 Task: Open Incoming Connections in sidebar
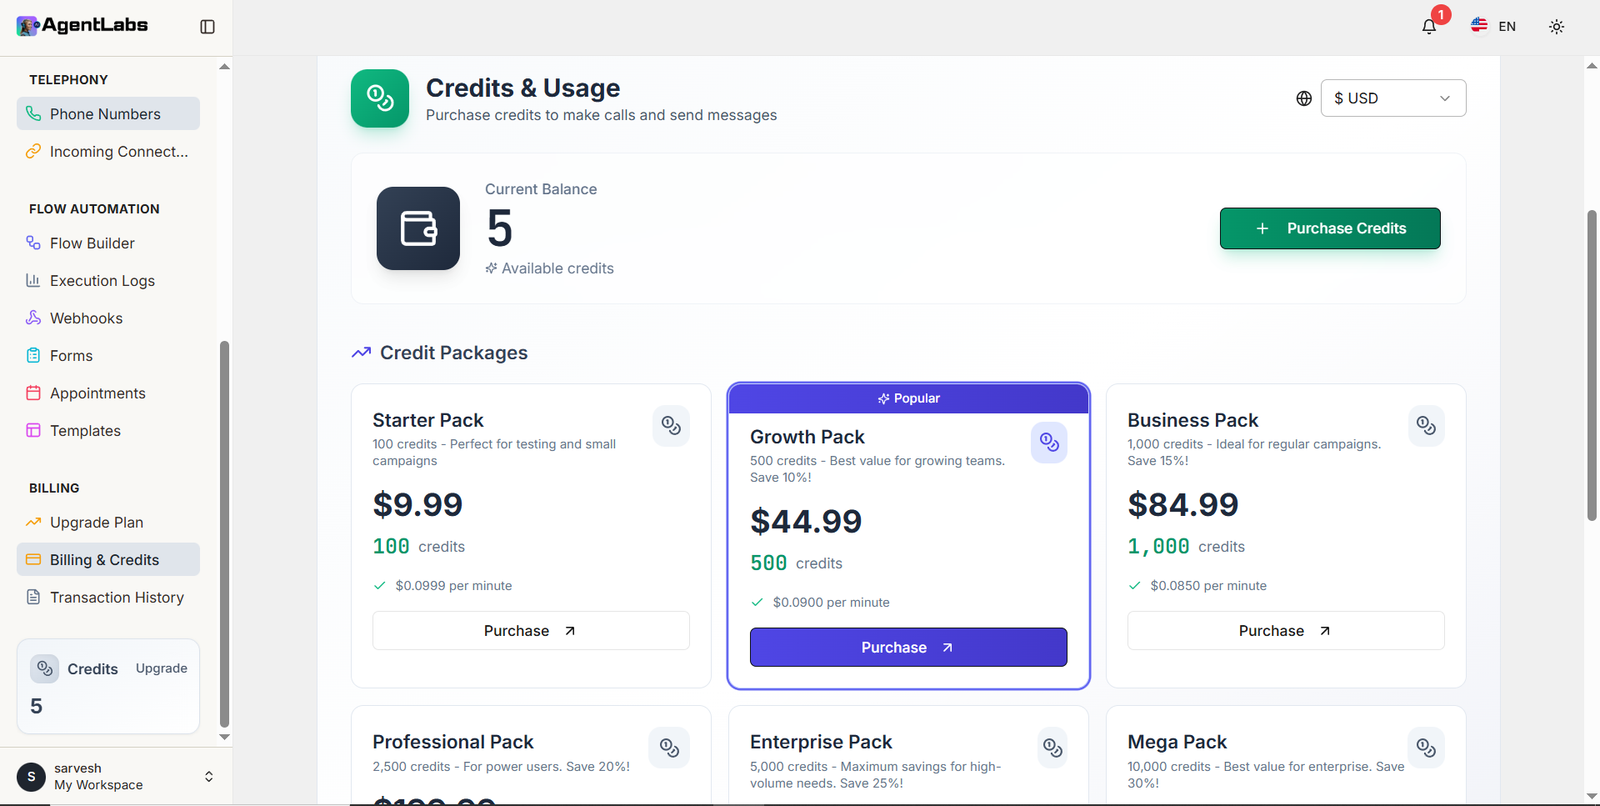point(108,152)
